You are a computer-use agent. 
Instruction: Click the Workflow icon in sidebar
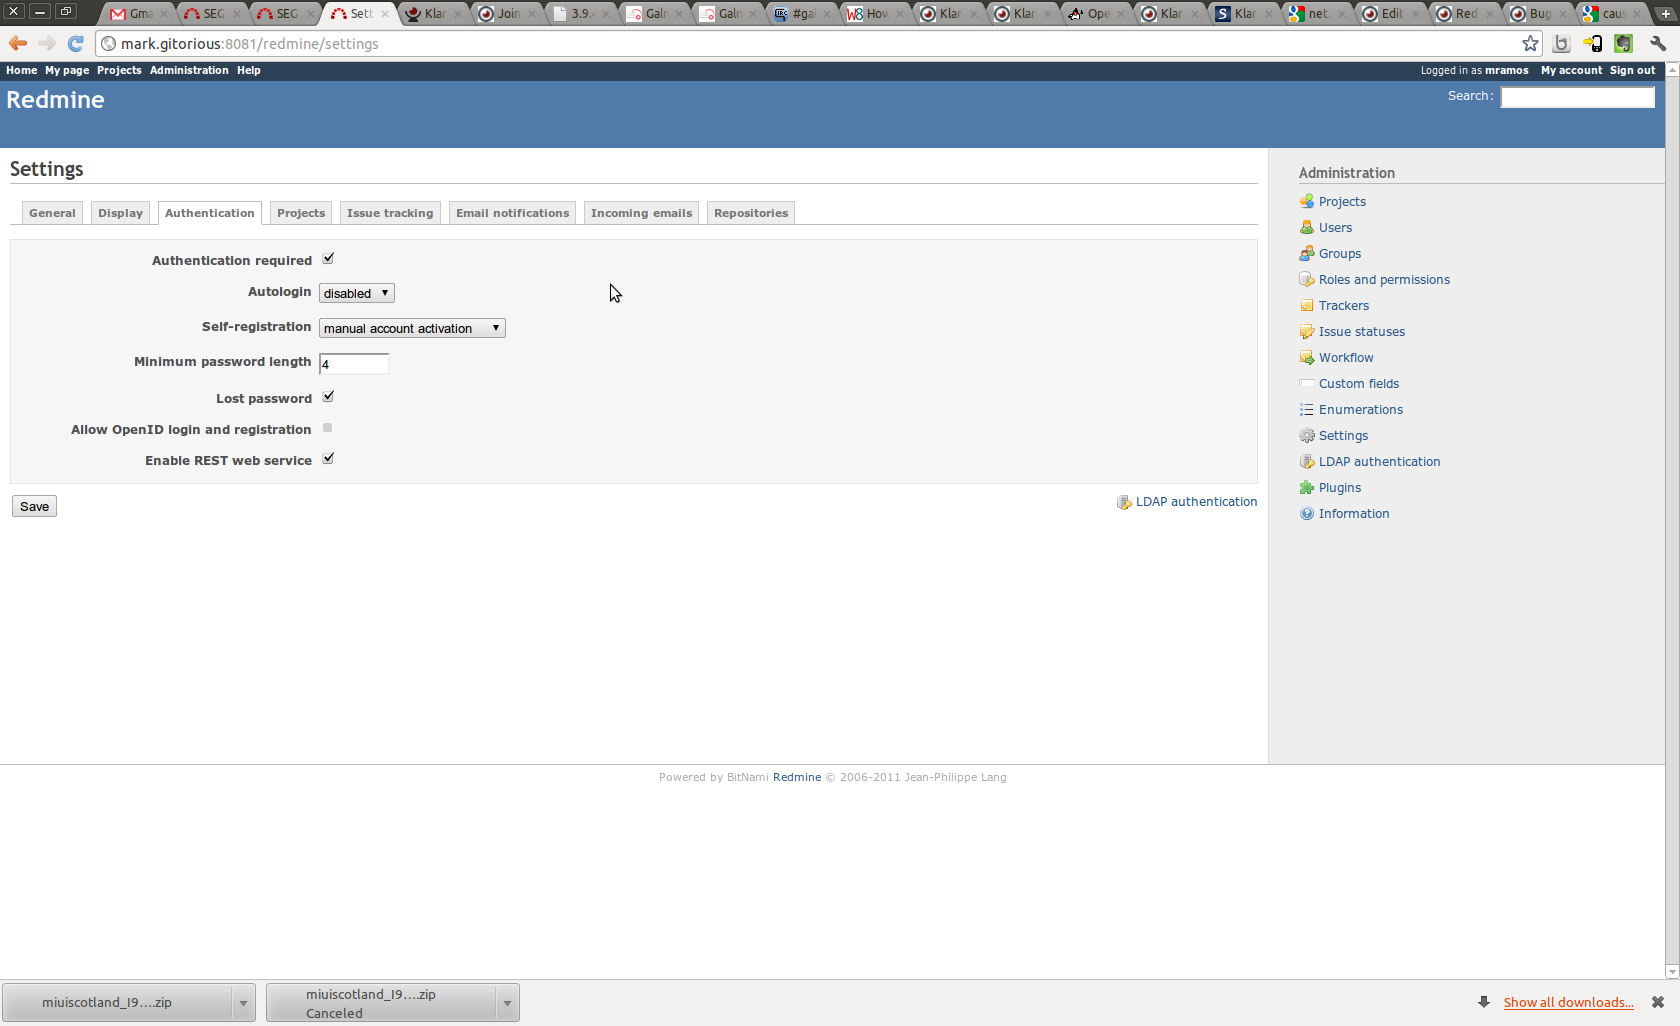1306,357
